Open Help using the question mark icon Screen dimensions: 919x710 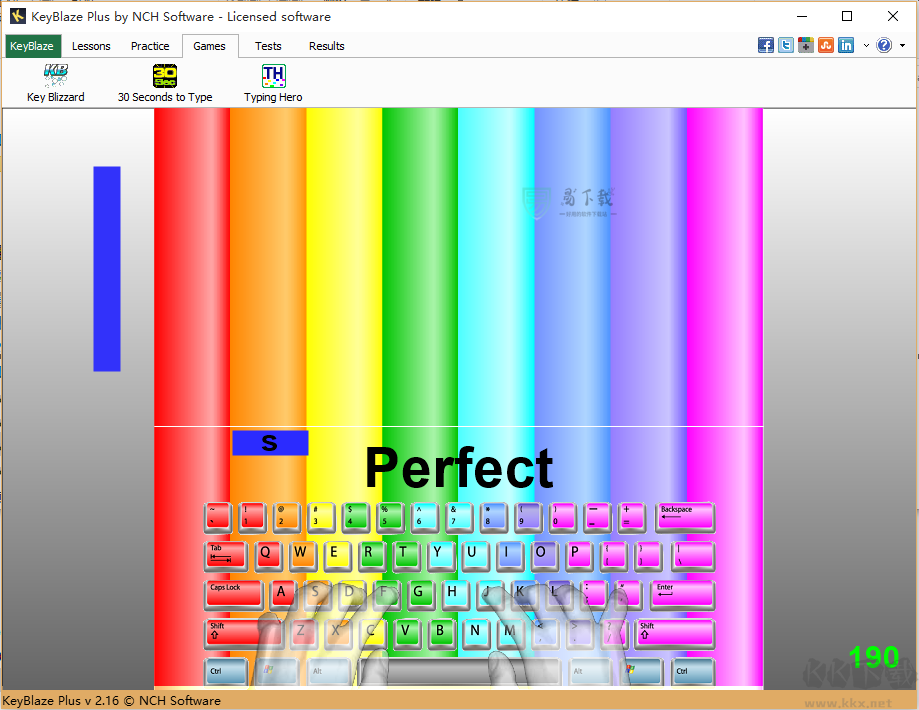[x=884, y=45]
